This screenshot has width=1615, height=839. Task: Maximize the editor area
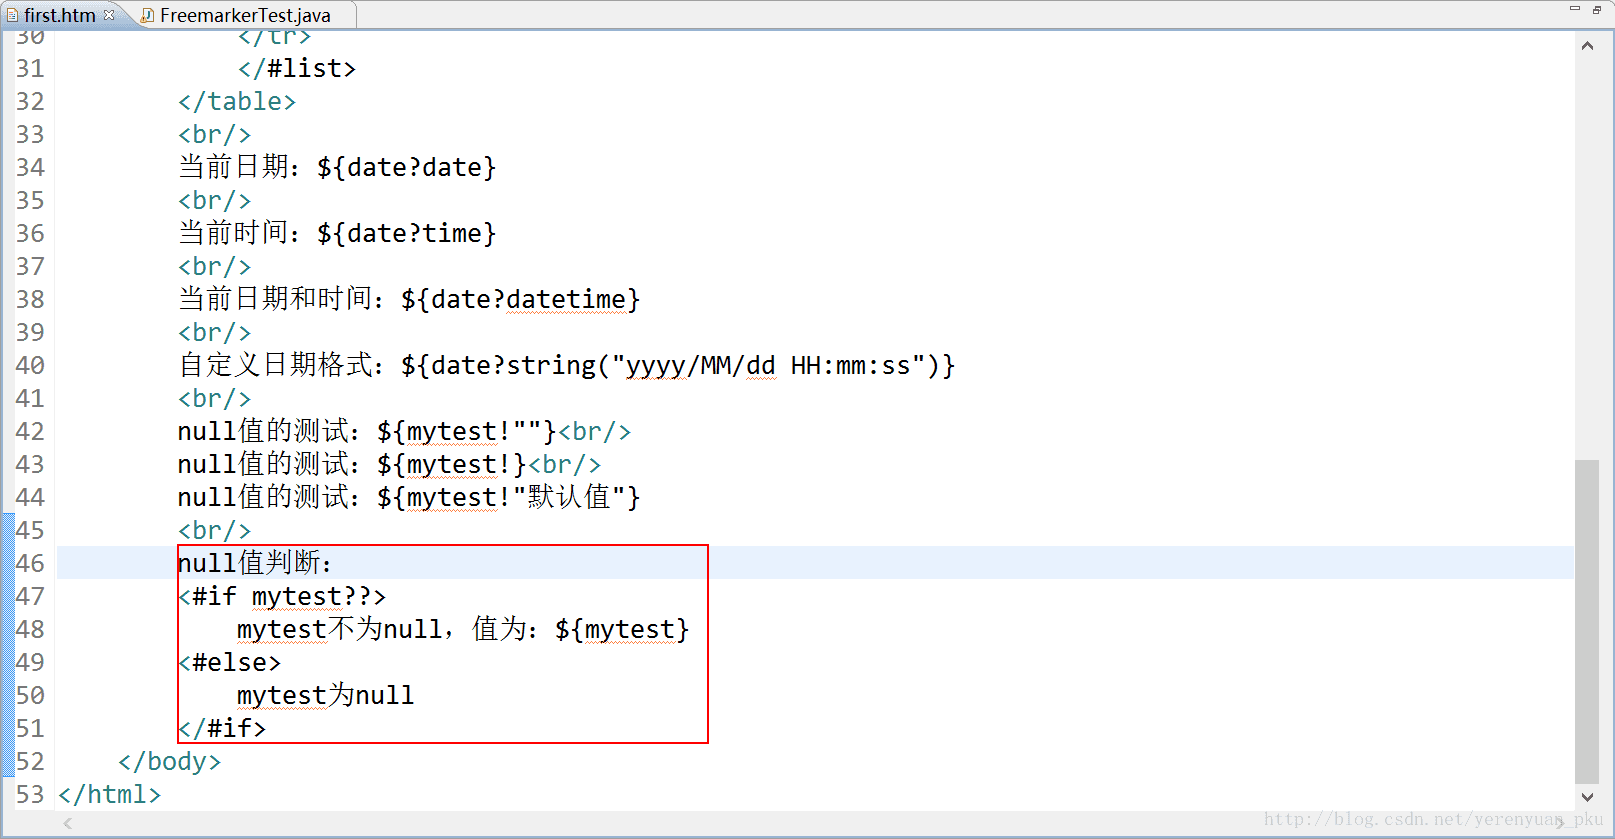coord(1597,9)
